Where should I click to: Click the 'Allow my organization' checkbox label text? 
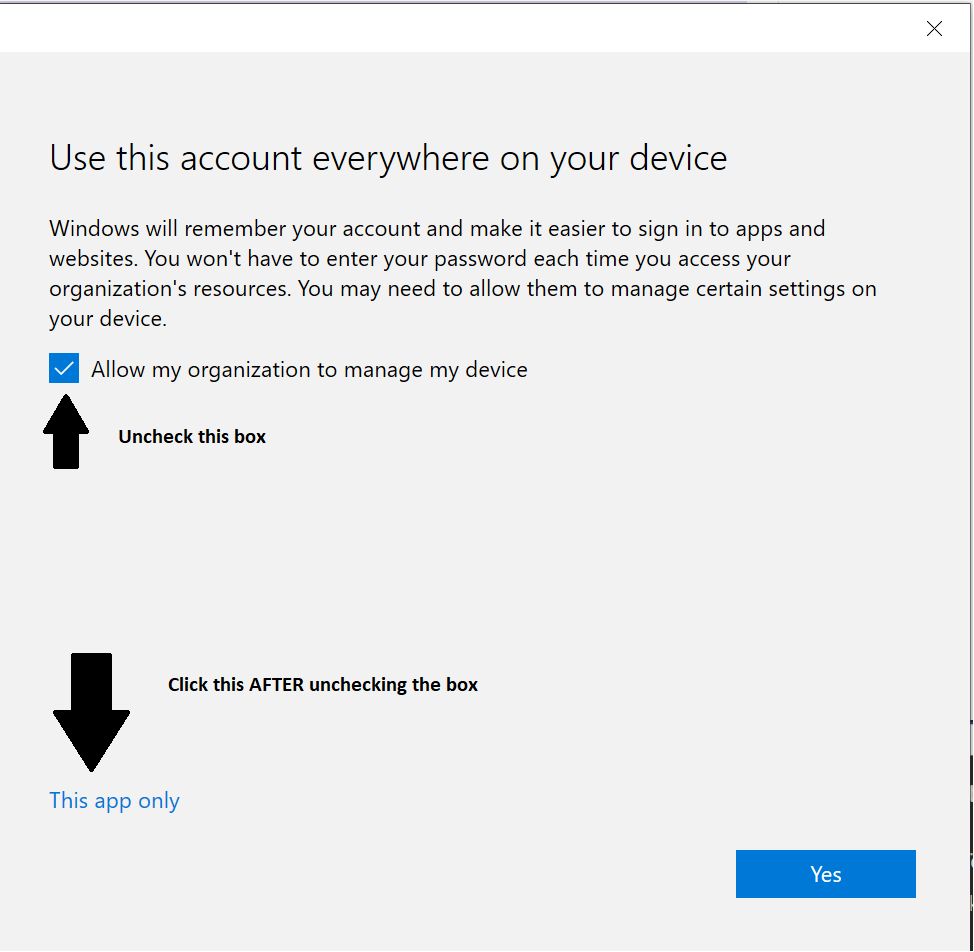click(309, 370)
